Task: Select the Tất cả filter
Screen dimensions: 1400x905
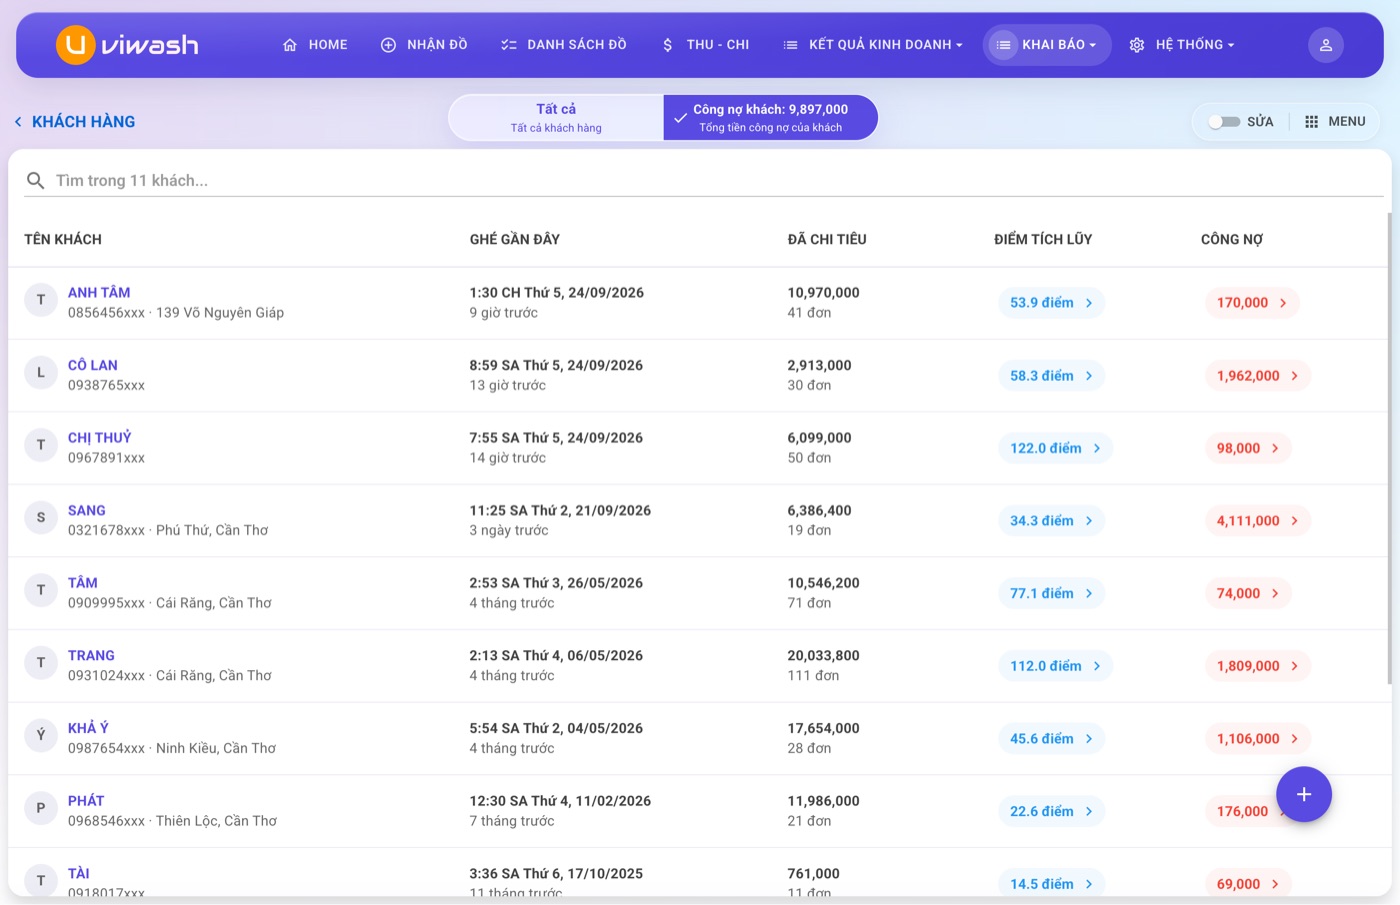Action: (x=556, y=118)
